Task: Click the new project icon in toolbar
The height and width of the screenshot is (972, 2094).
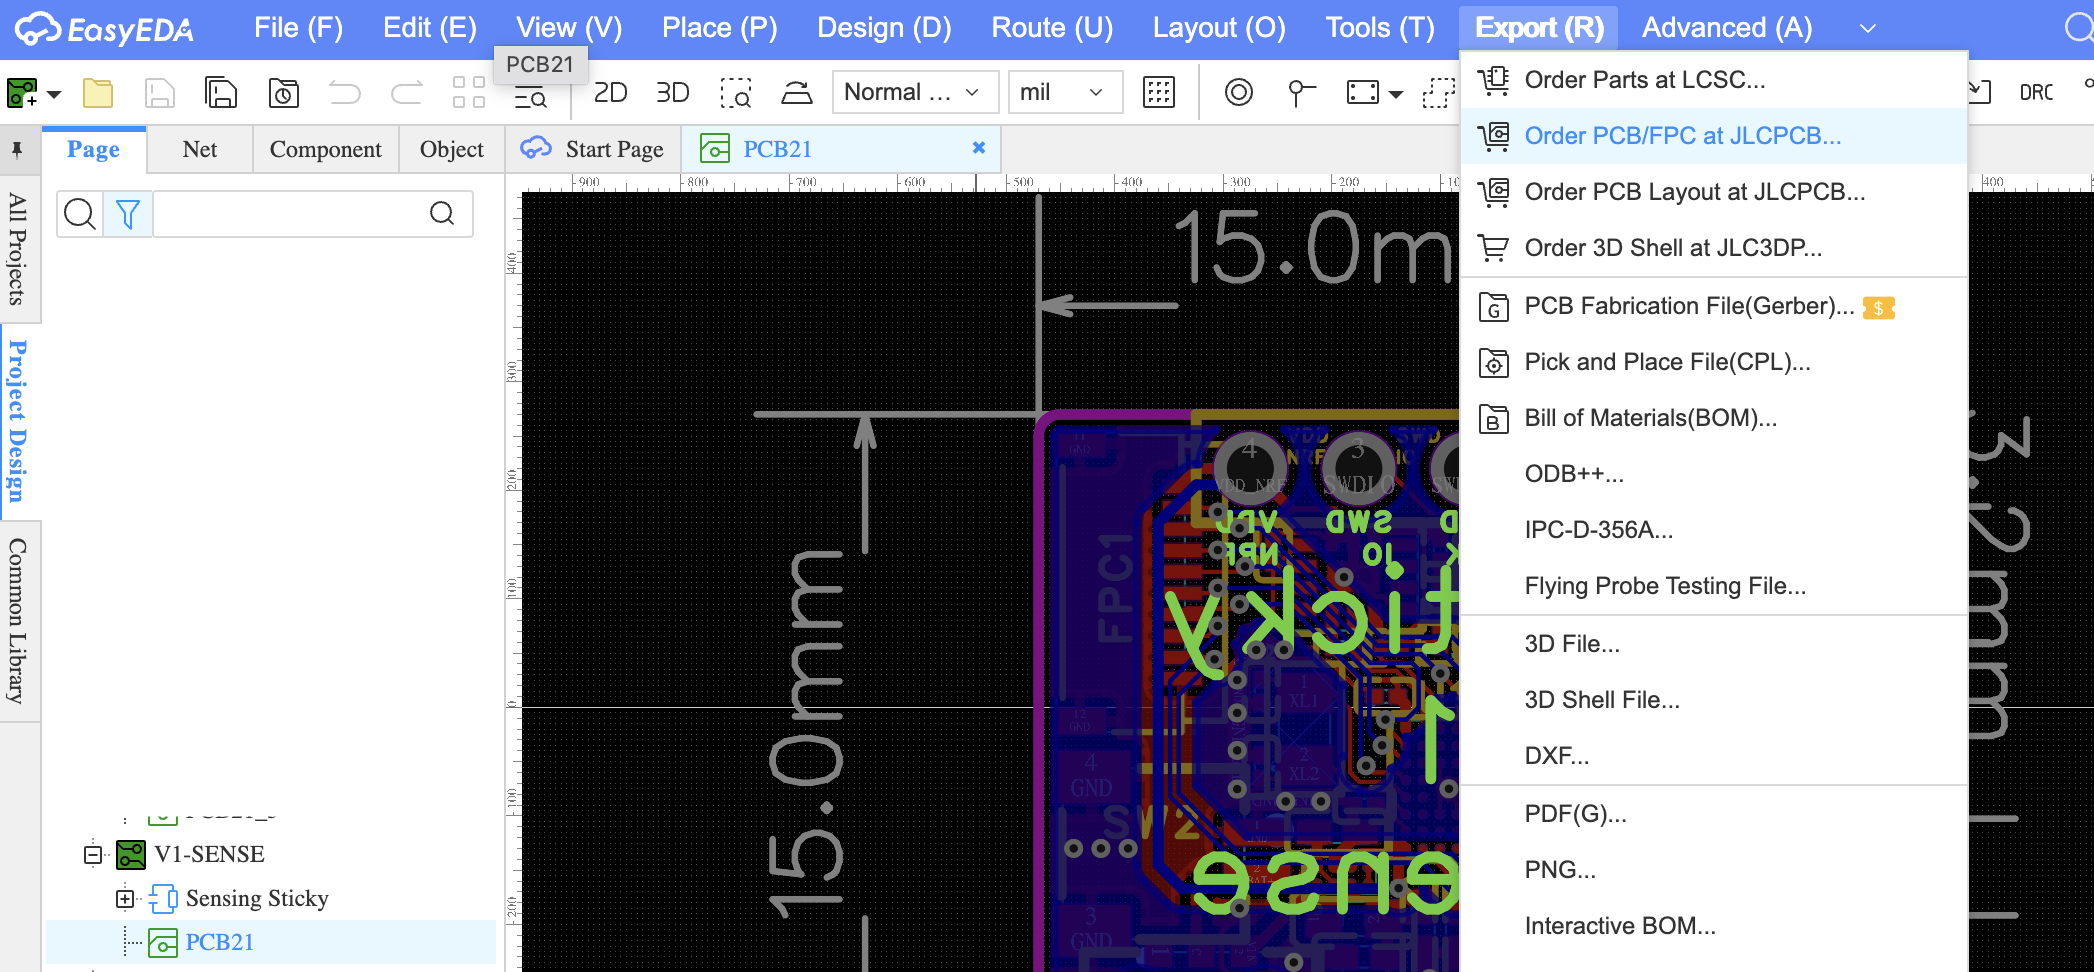Action: (22, 93)
